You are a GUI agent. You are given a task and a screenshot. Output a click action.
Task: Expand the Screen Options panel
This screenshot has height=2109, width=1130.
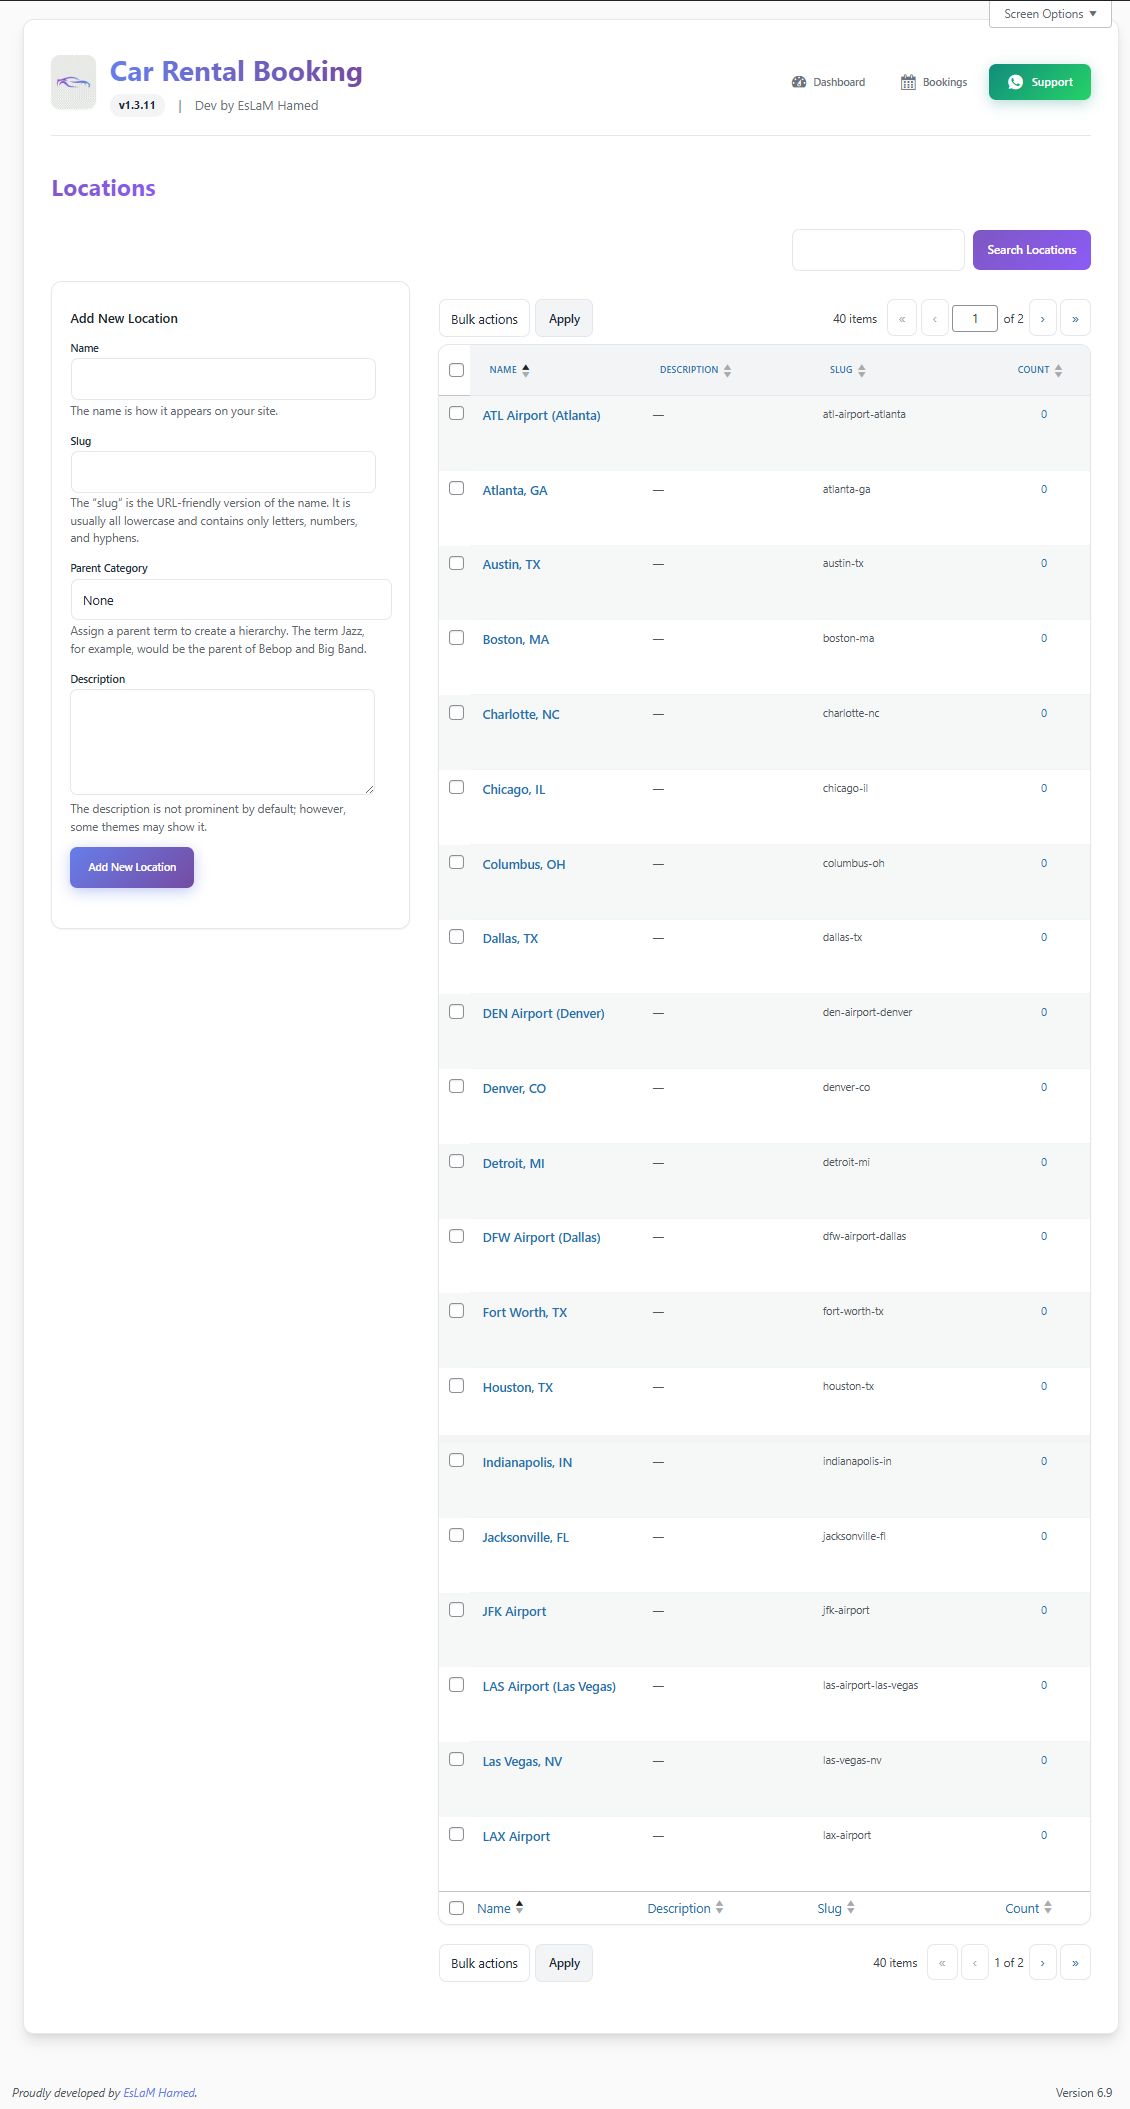pos(1050,14)
